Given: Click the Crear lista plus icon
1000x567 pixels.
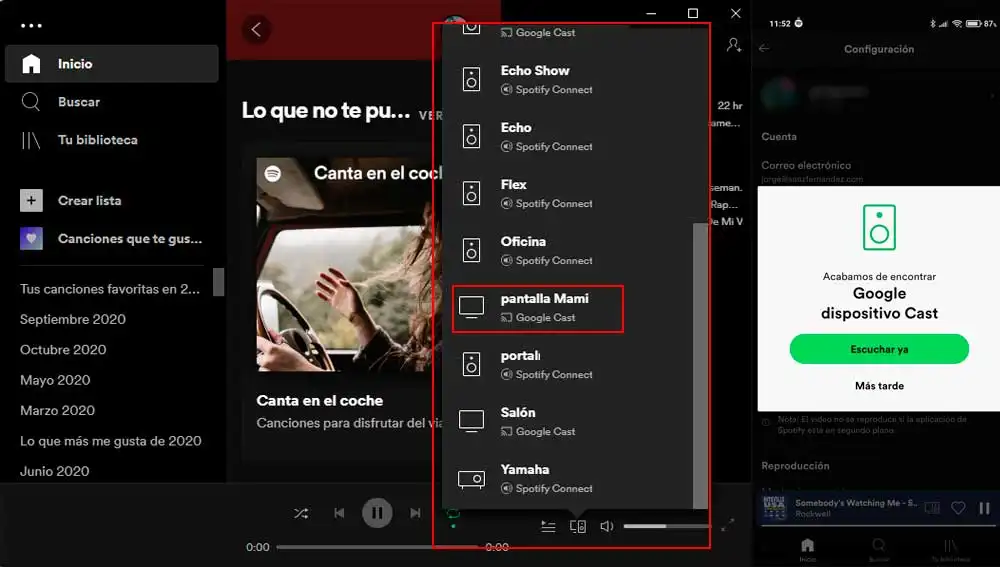Looking at the screenshot, I should coord(31,200).
